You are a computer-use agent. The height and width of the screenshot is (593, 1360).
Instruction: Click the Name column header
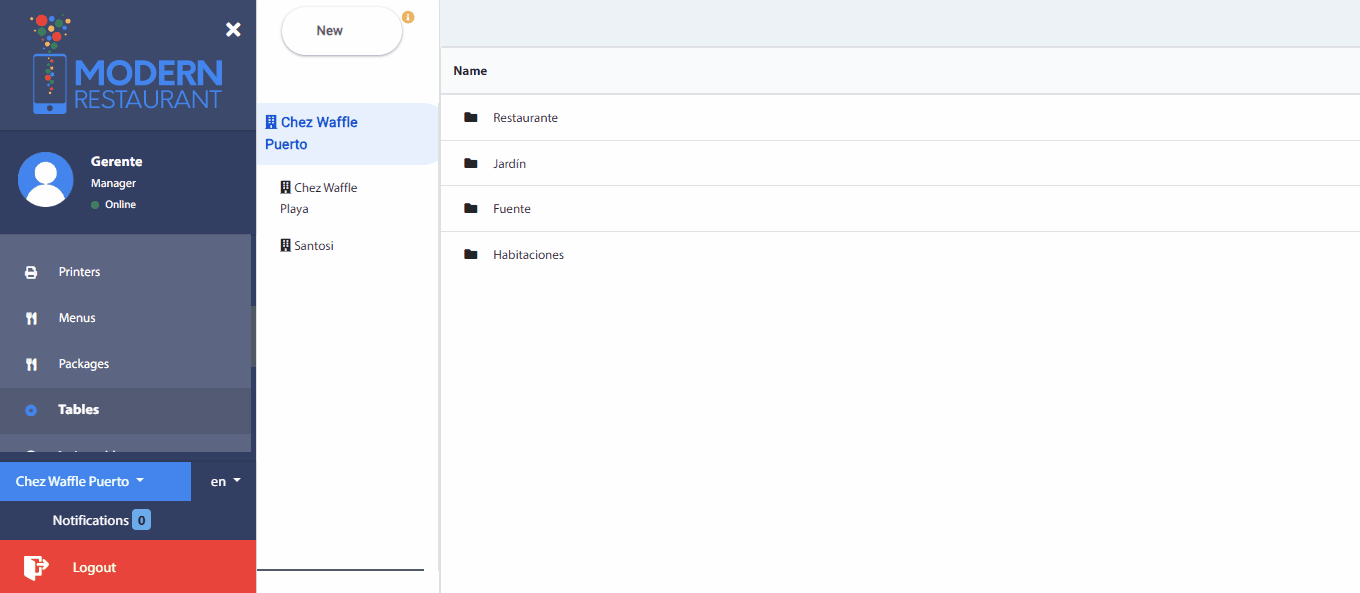coord(470,71)
